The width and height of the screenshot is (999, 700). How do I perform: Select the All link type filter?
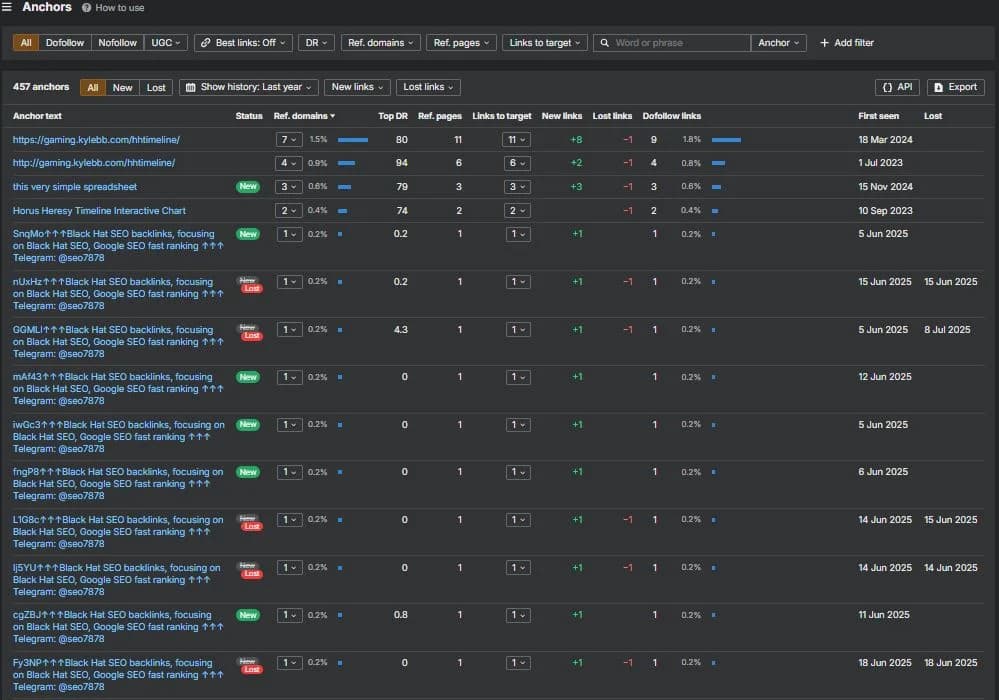26,43
